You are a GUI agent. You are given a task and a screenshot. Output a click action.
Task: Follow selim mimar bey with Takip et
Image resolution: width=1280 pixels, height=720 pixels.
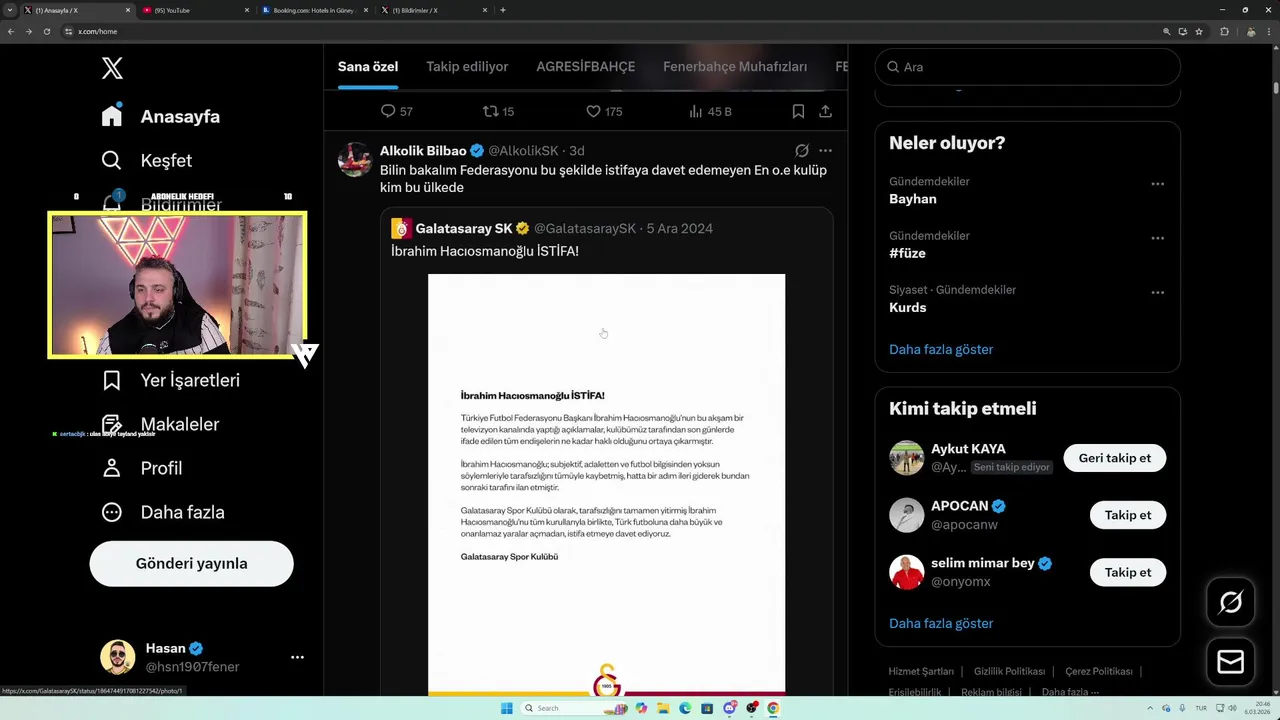[x=1128, y=573]
